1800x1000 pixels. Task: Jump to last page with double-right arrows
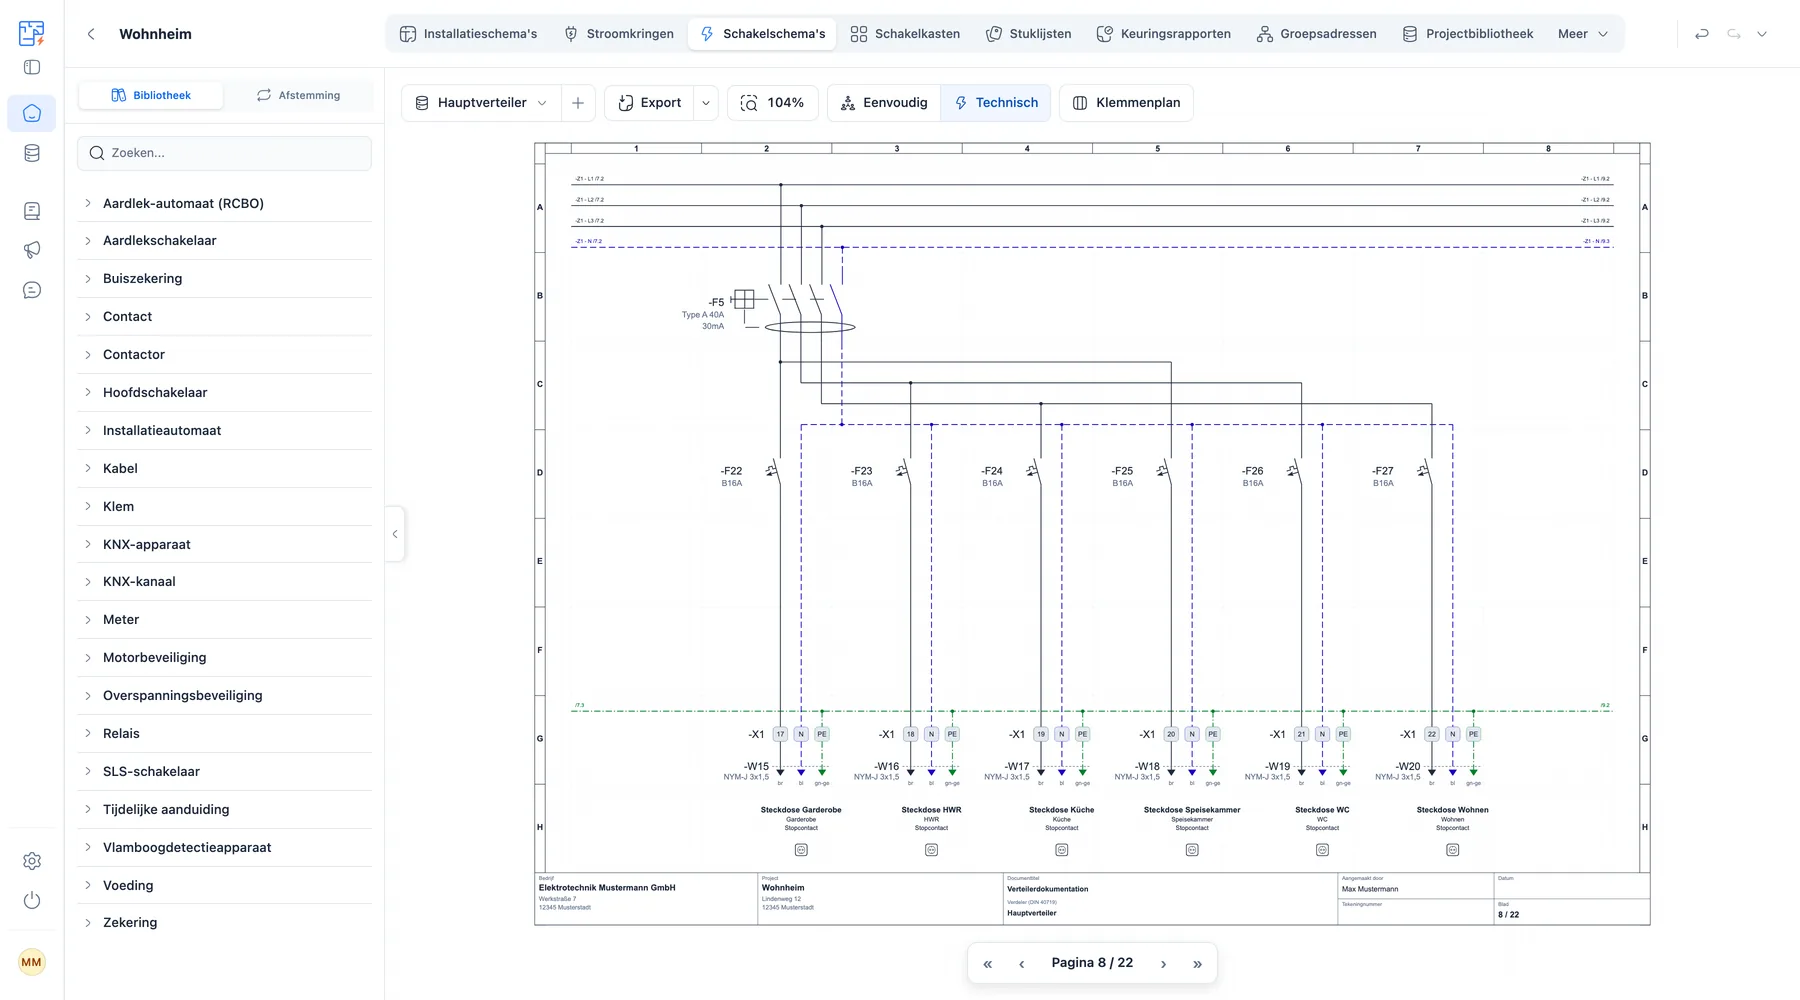click(x=1197, y=964)
